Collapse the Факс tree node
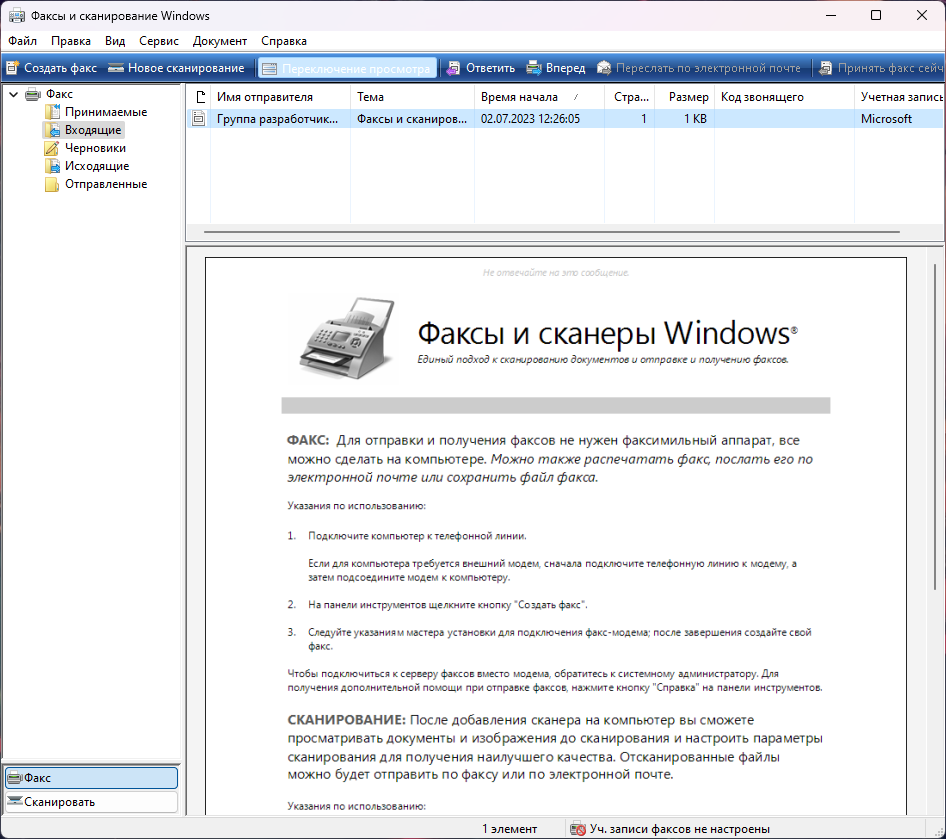The image size is (946, 839). click(x=13, y=94)
